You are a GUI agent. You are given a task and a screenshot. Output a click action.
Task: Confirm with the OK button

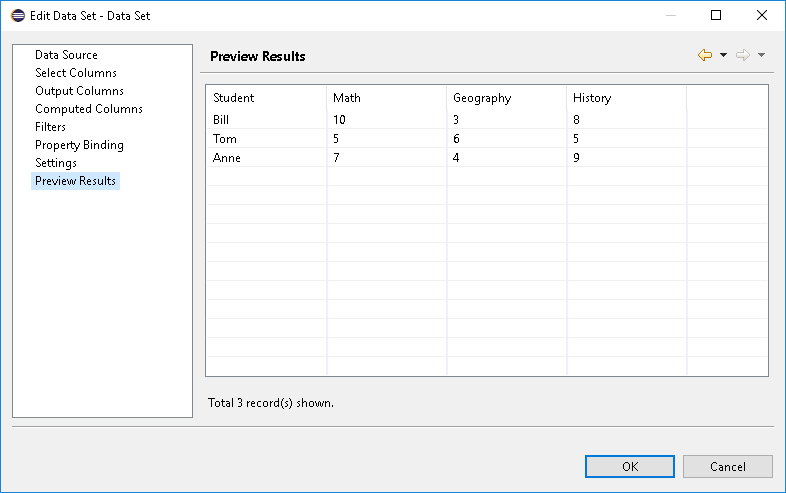coord(630,466)
